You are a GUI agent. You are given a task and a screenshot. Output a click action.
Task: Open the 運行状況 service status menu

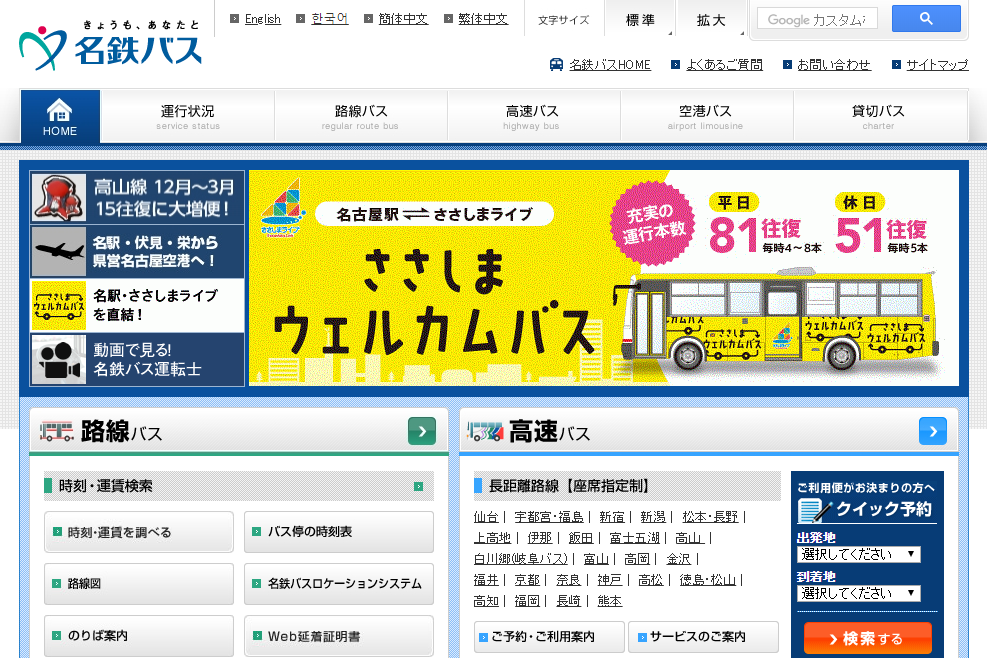(x=188, y=116)
